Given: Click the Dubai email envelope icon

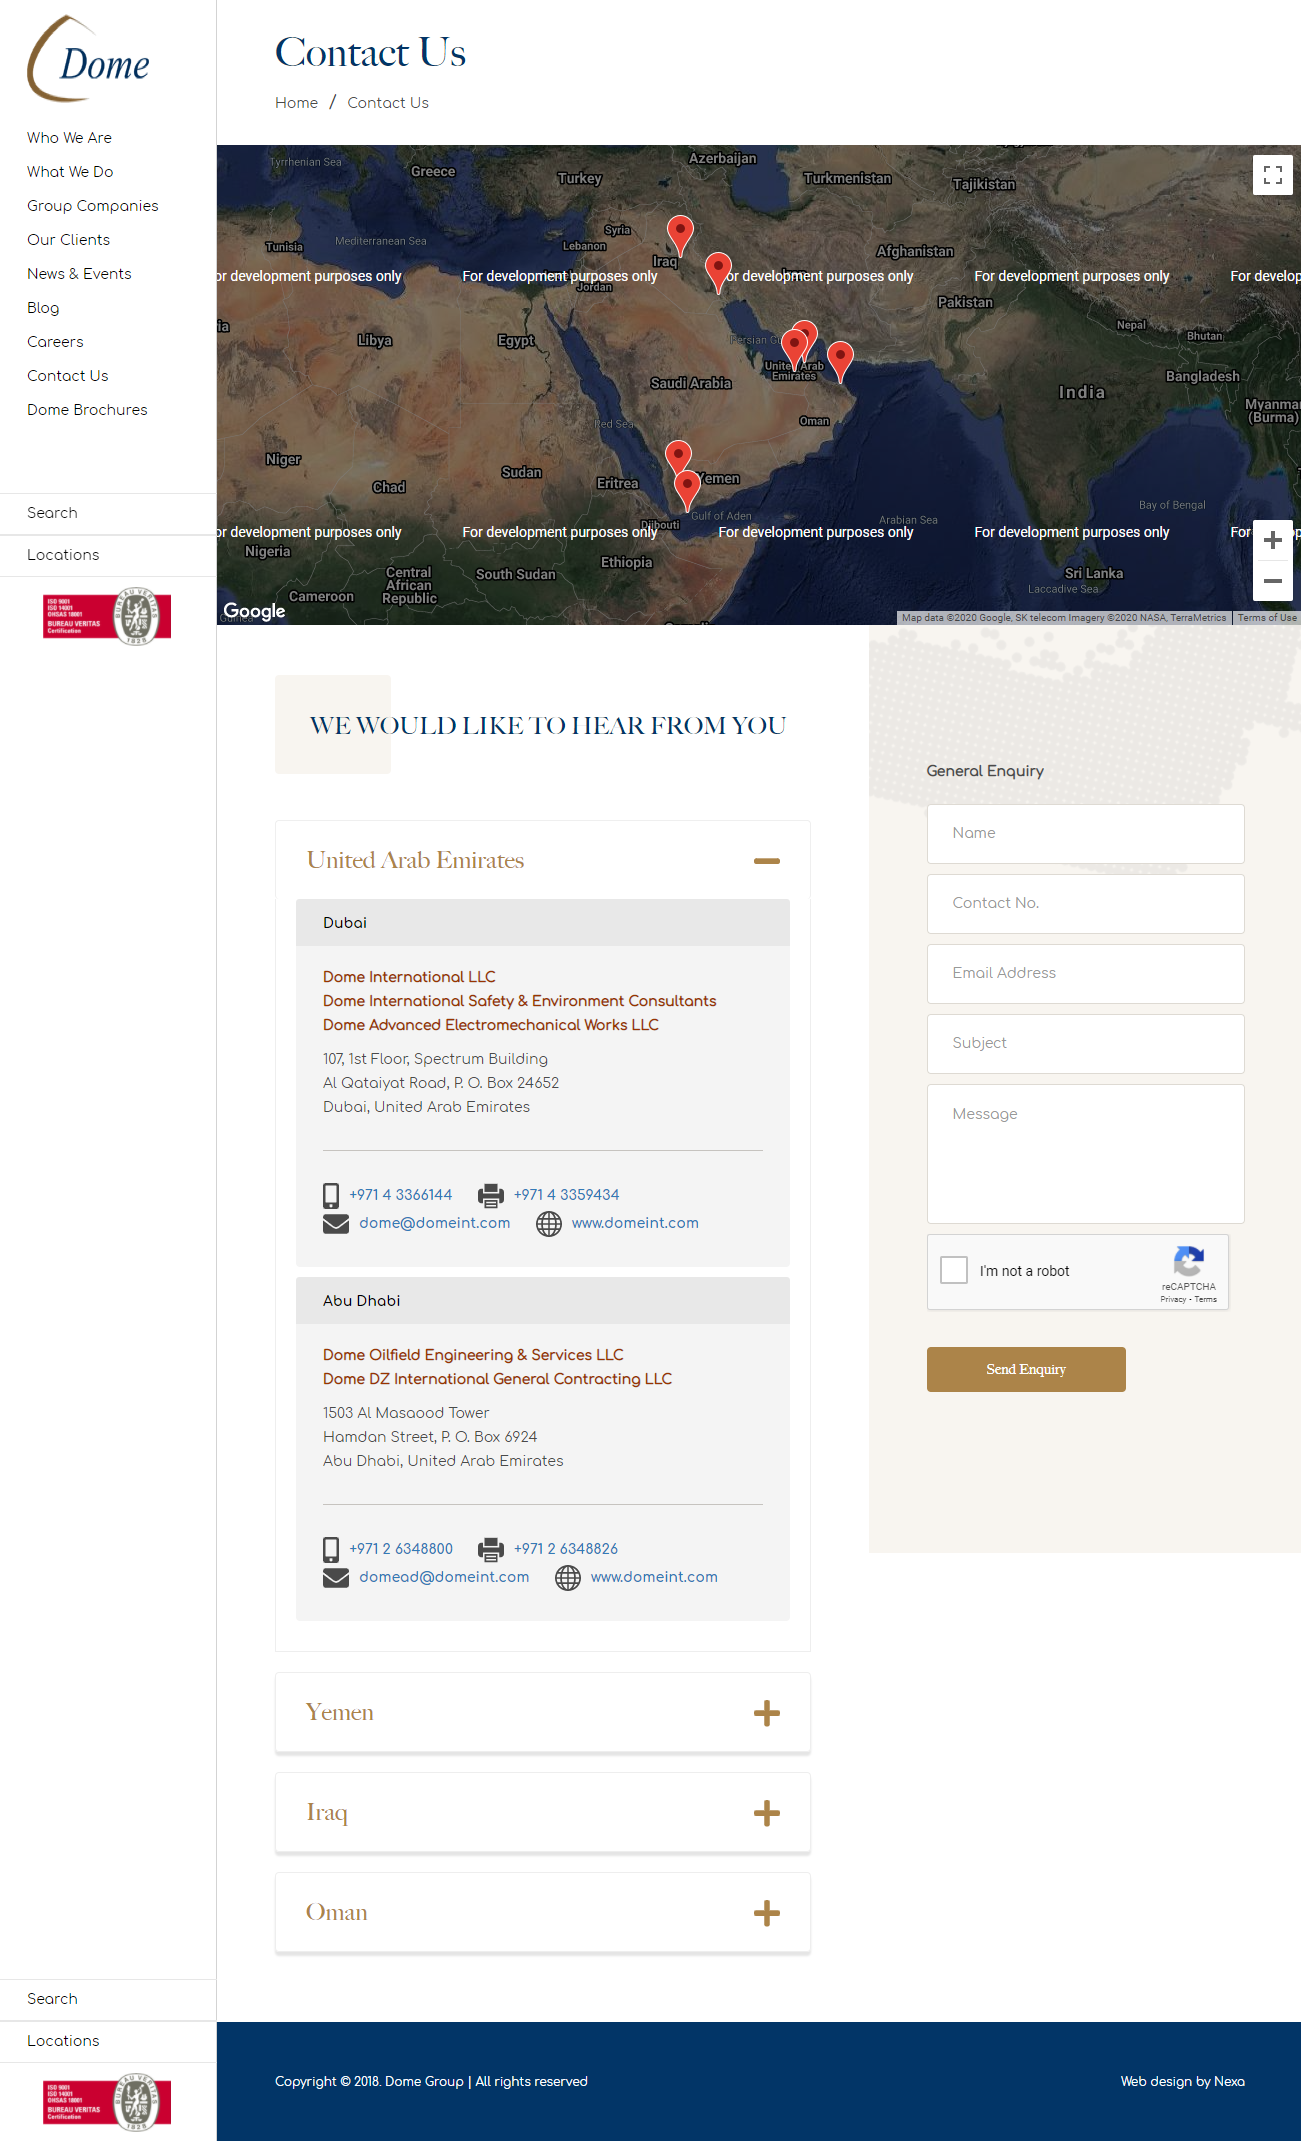Looking at the screenshot, I should point(336,1224).
